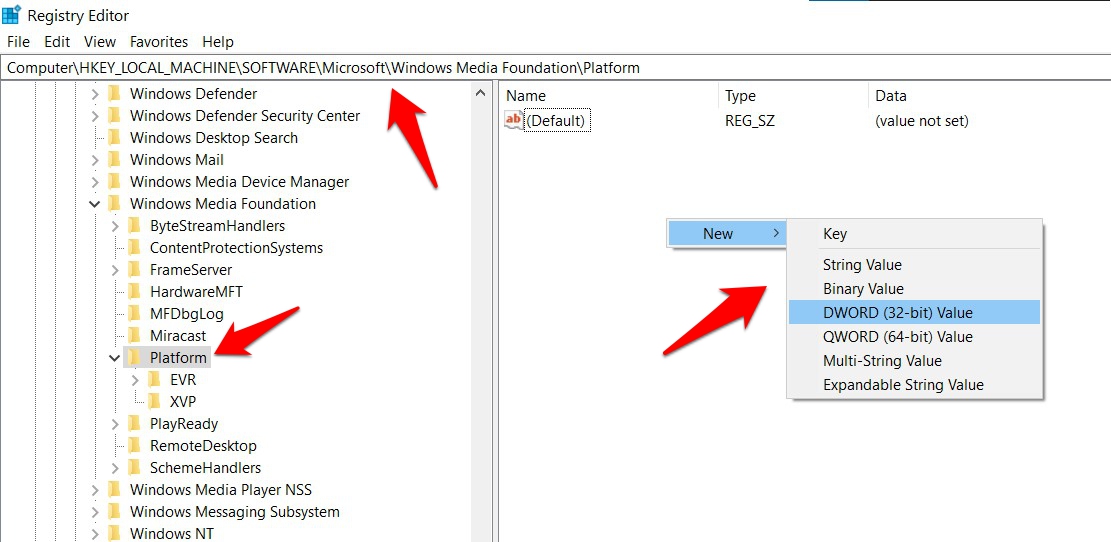The height and width of the screenshot is (542, 1111).
Task: Select the Platform folder icon
Action: [x=134, y=358]
